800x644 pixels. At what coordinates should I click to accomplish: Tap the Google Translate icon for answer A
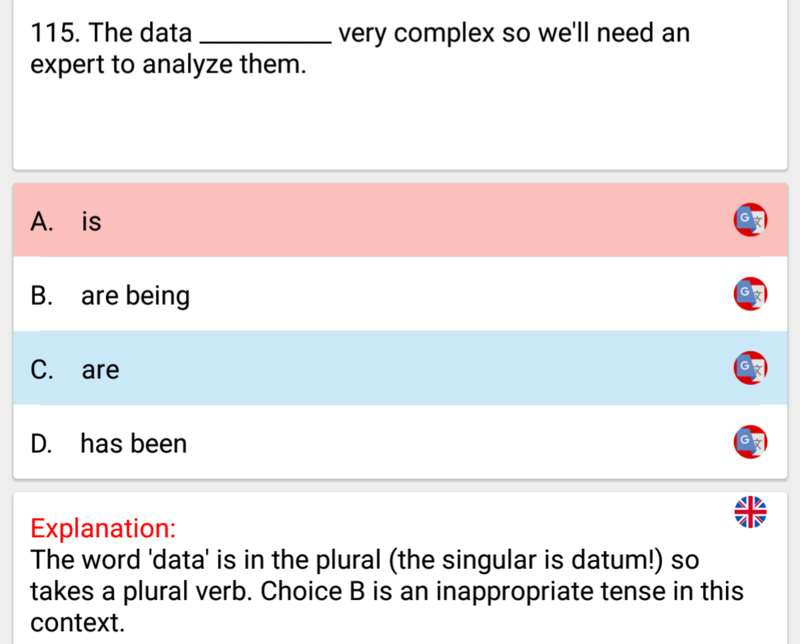click(x=751, y=220)
